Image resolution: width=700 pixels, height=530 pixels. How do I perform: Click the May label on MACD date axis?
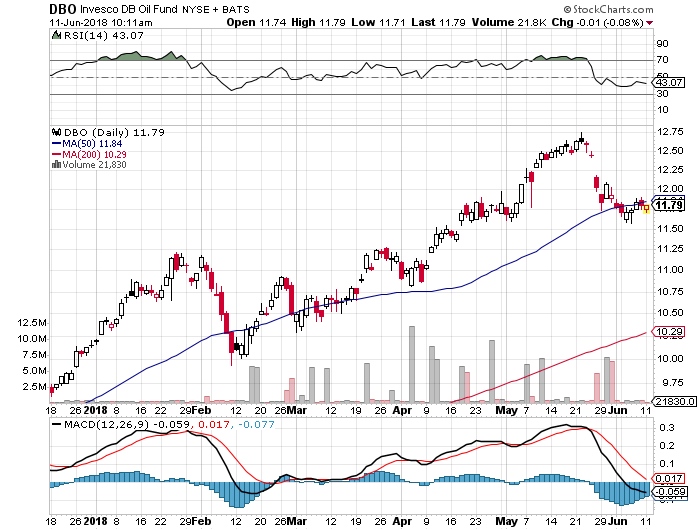point(507,521)
